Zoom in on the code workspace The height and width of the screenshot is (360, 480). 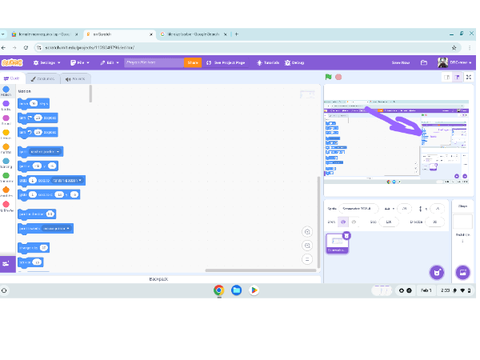click(307, 231)
